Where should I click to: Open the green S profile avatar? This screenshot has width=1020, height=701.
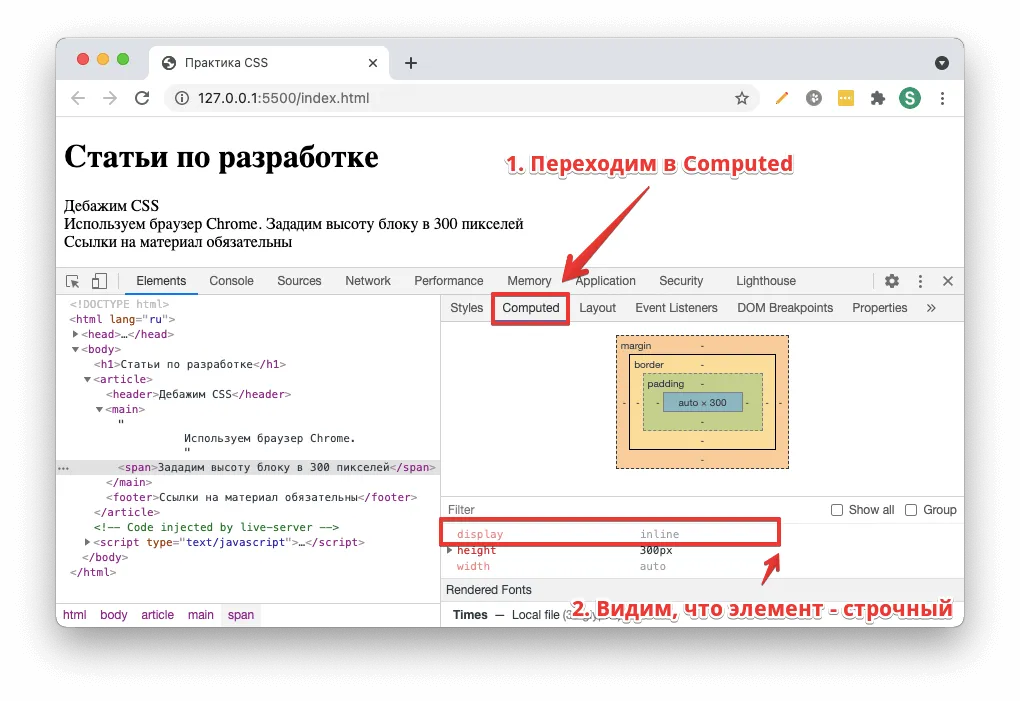click(909, 98)
